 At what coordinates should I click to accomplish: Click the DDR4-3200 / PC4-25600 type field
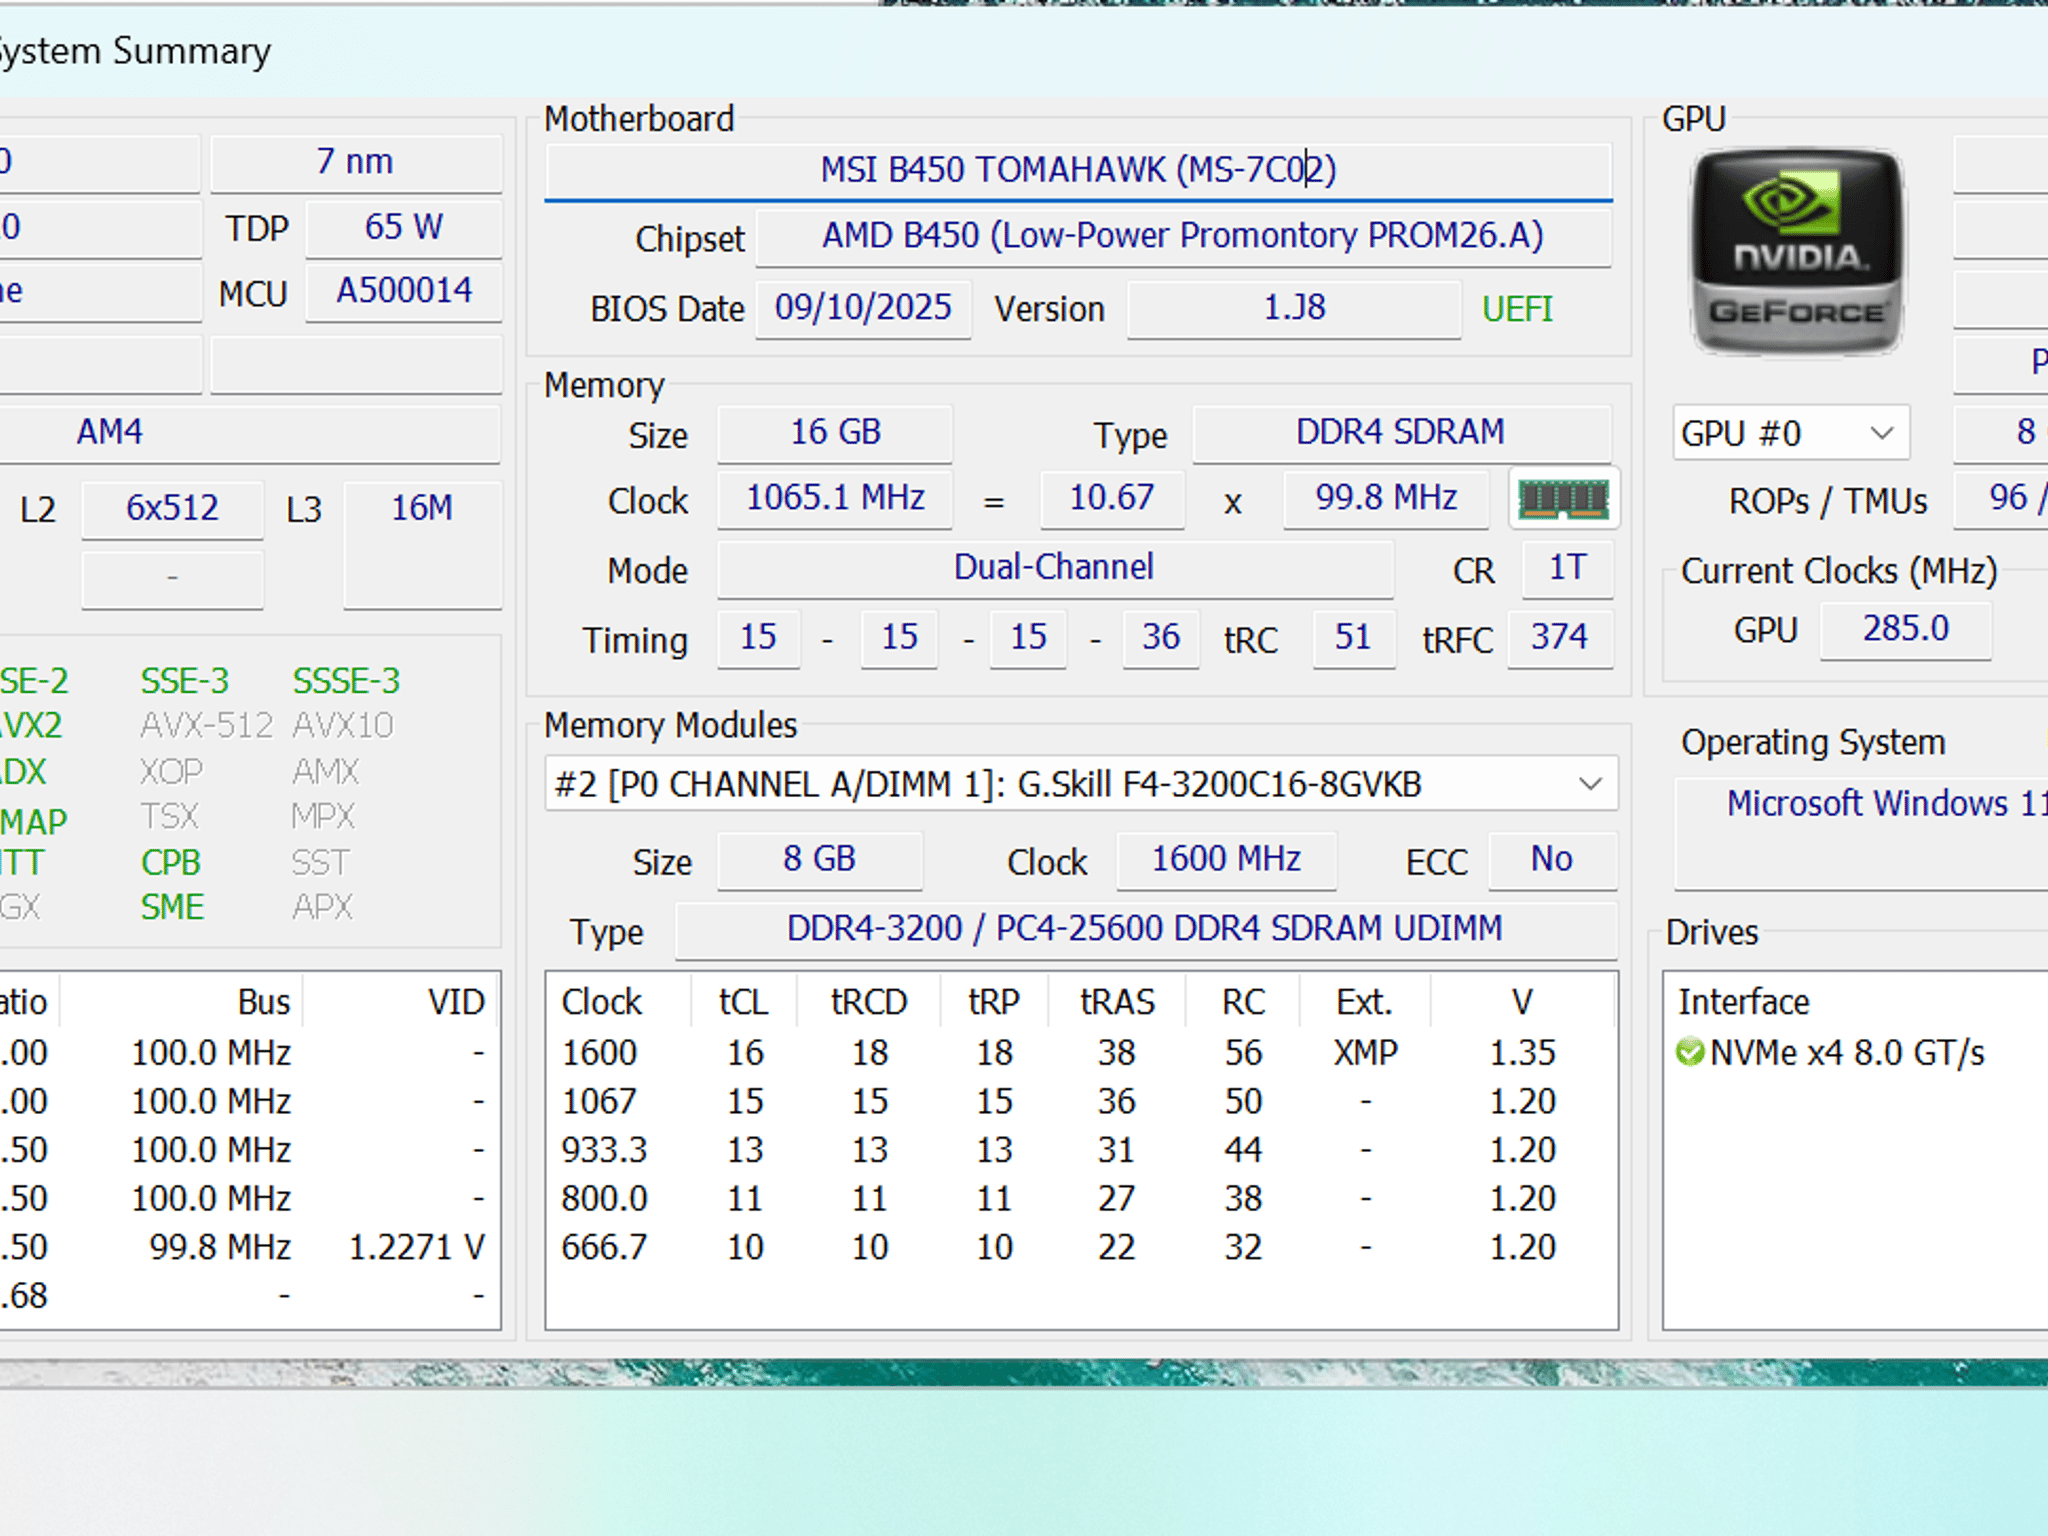click(x=1145, y=930)
